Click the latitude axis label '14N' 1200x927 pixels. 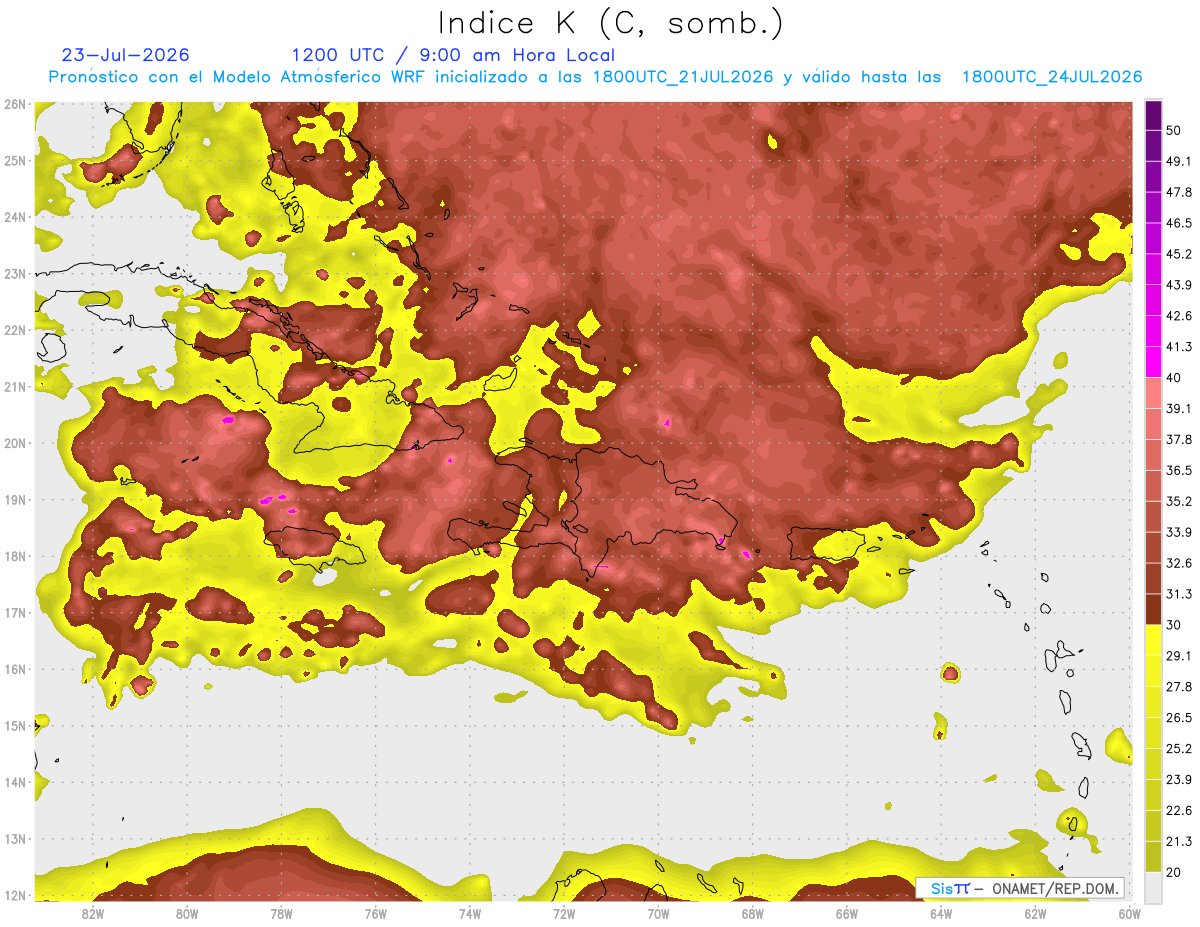[x=15, y=782]
